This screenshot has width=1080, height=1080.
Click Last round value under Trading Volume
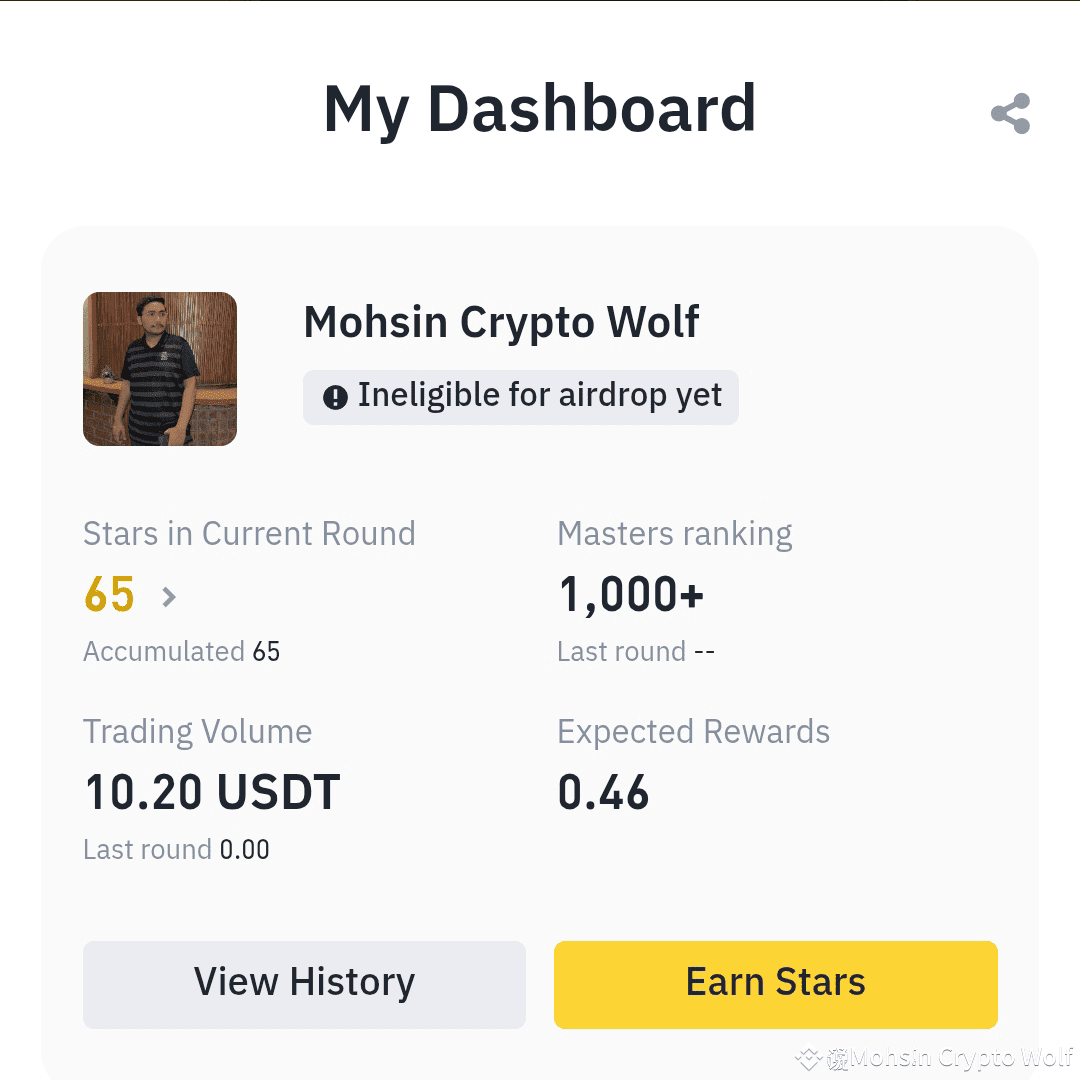175,849
